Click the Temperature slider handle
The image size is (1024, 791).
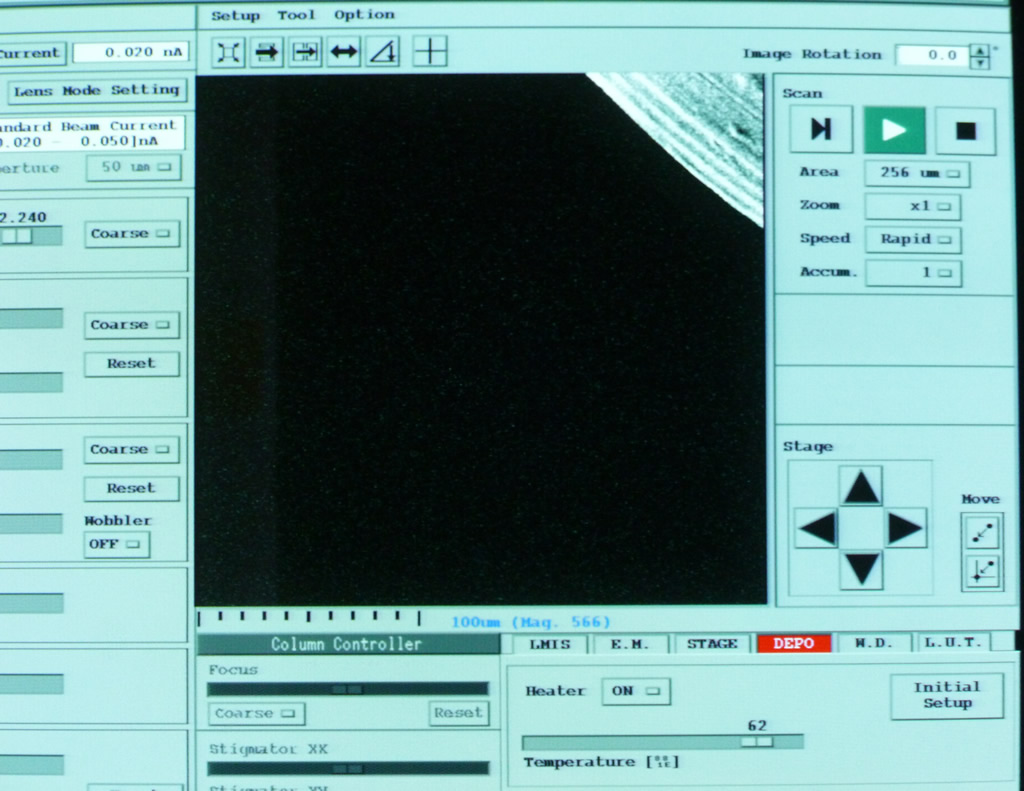click(x=756, y=742)
